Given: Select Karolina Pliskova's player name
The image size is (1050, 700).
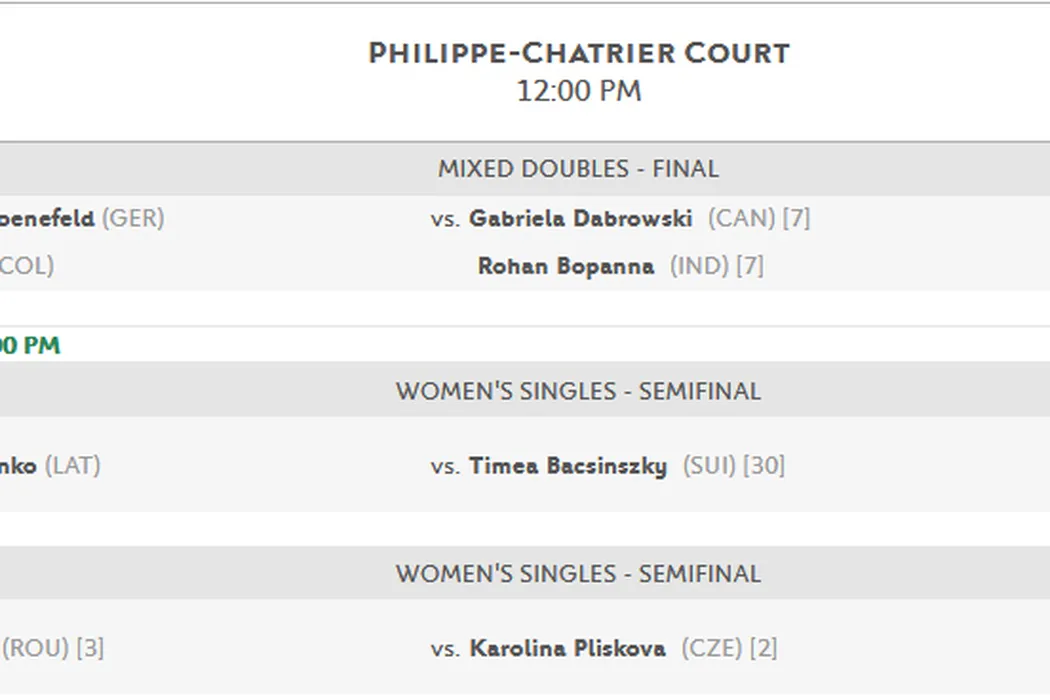Looking at the screenshot, I should pyautogui.click(x=567, y=649).
